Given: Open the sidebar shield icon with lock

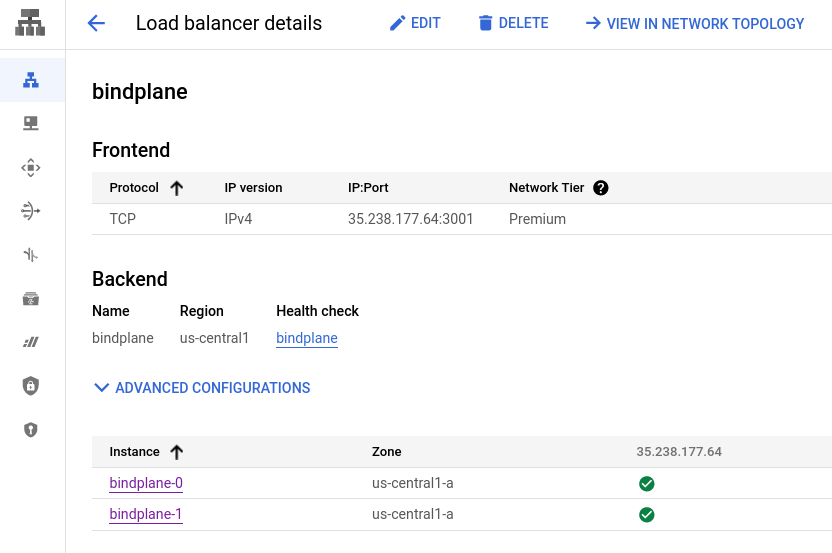Looking at the screenshot, I should point(31,386).
